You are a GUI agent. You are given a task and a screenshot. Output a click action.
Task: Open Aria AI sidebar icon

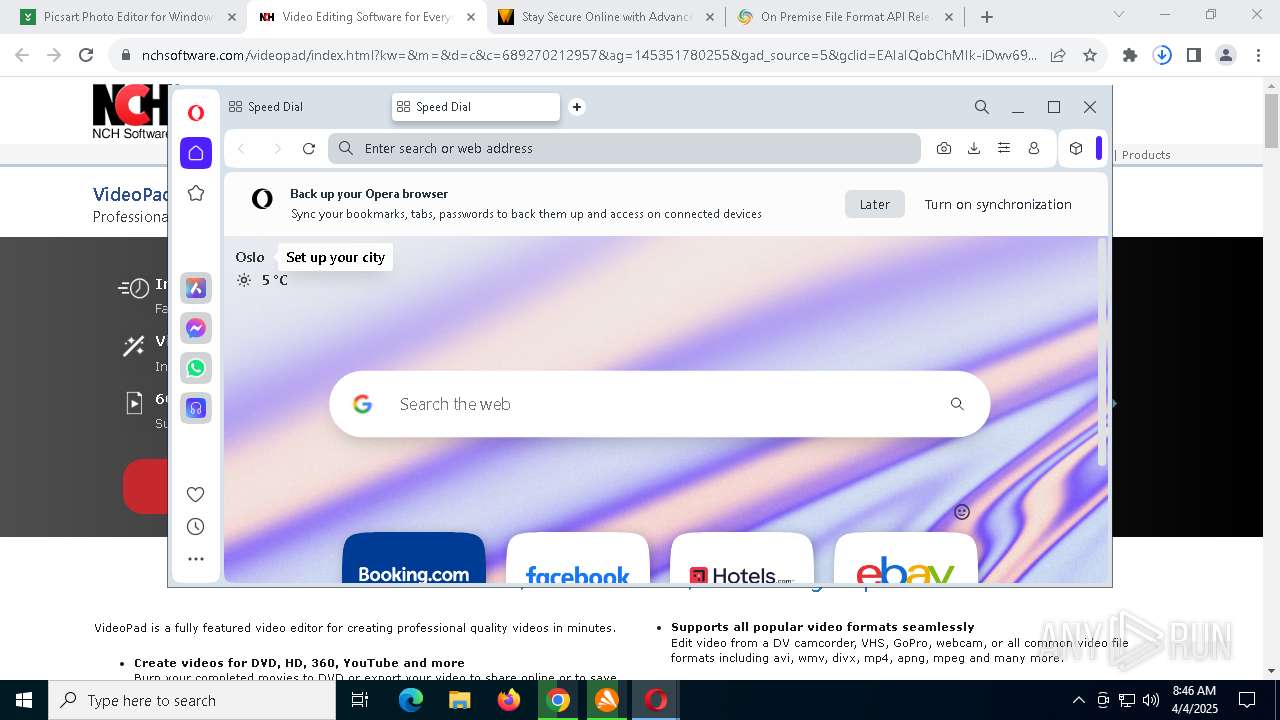click(196, 288)
